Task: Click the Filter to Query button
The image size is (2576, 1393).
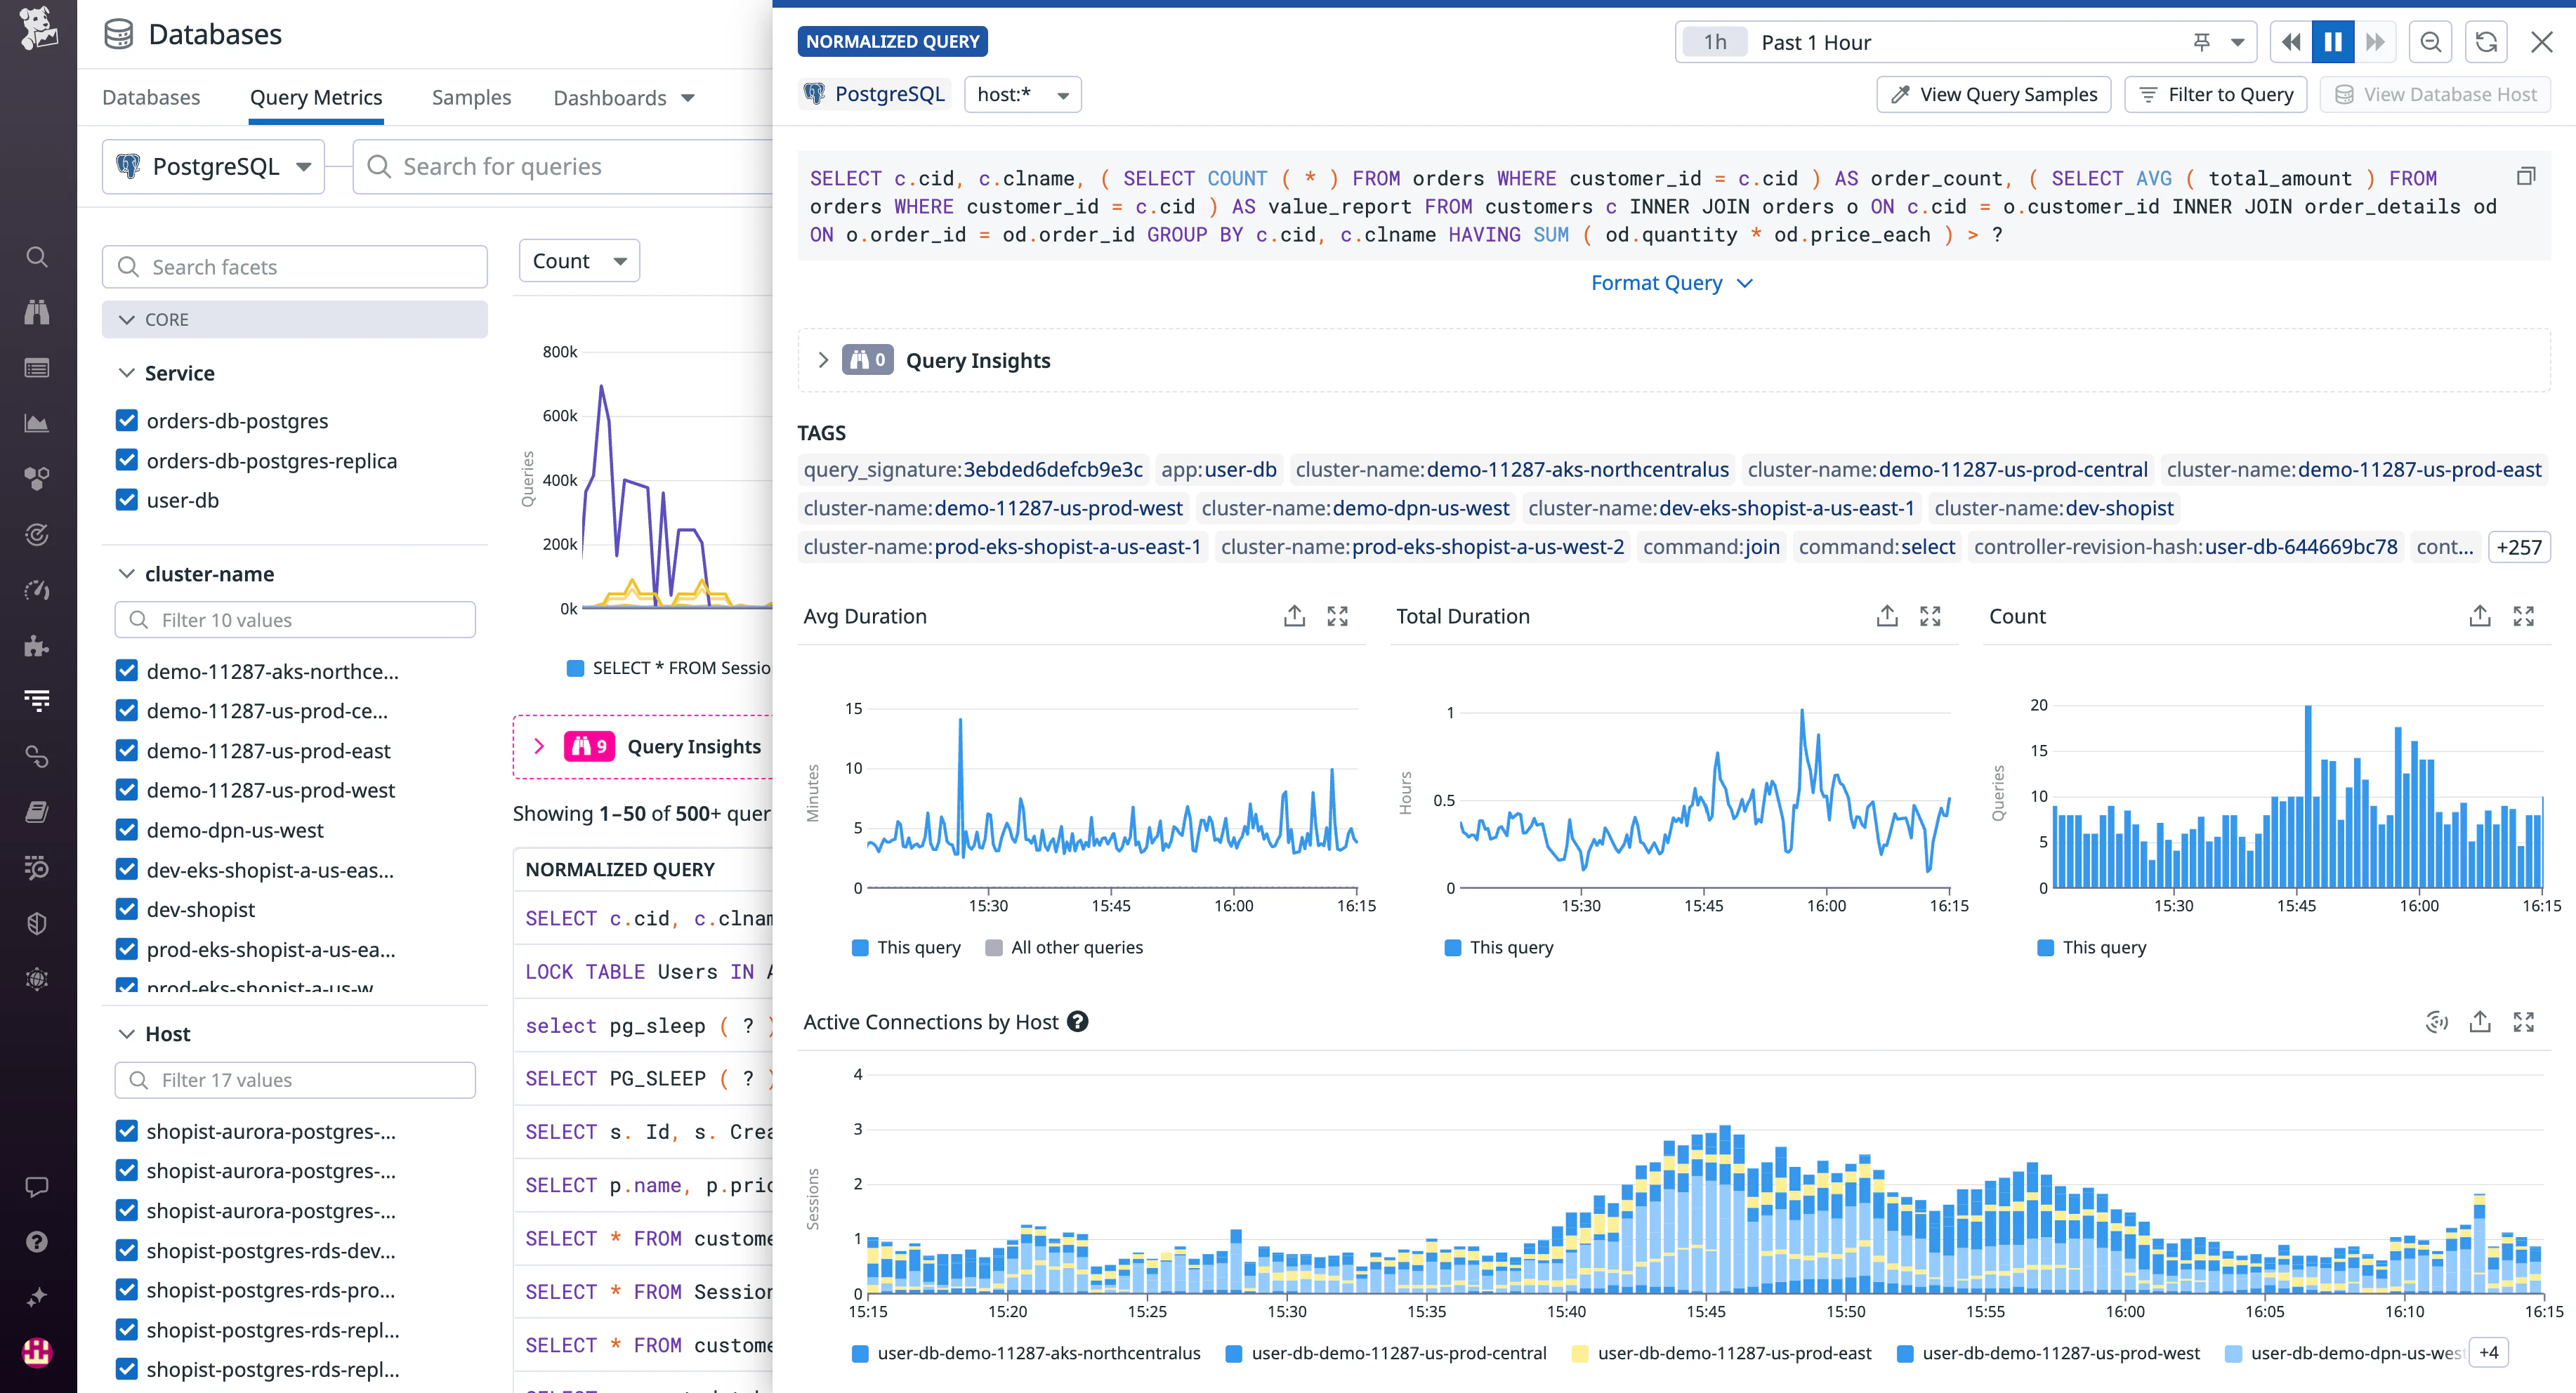Action: [2215, 94]
